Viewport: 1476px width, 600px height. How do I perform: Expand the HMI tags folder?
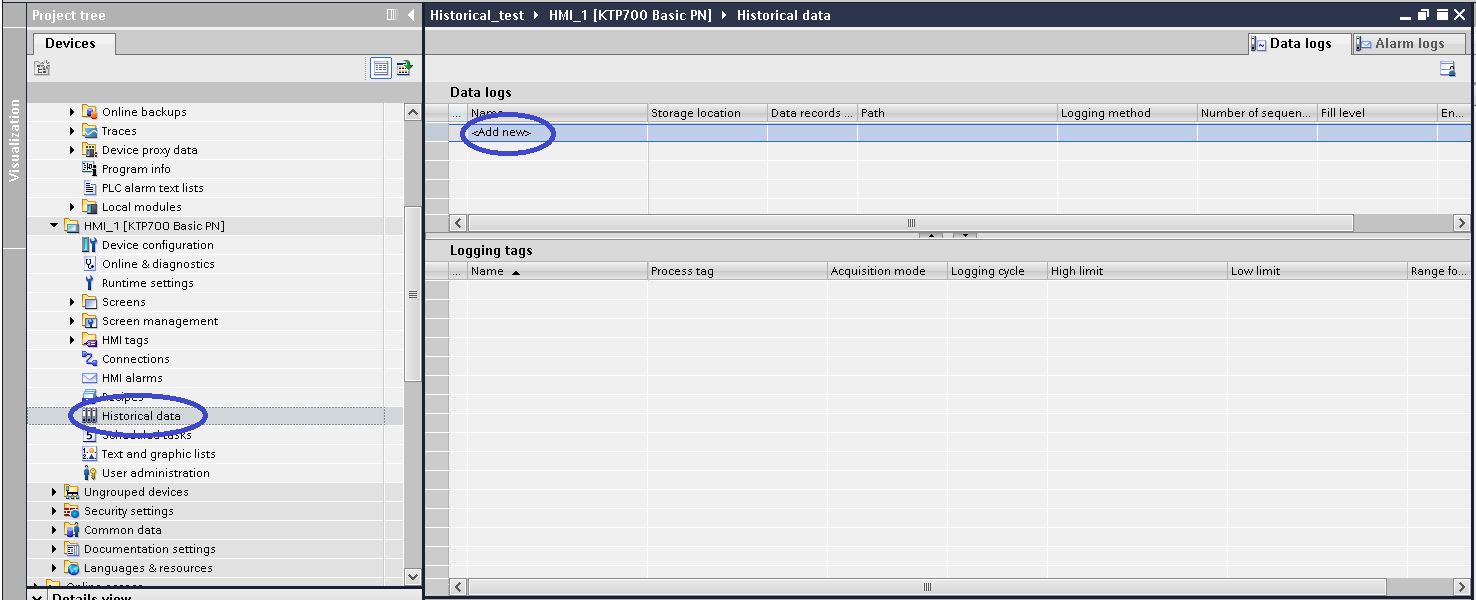[x=72, y=340]
